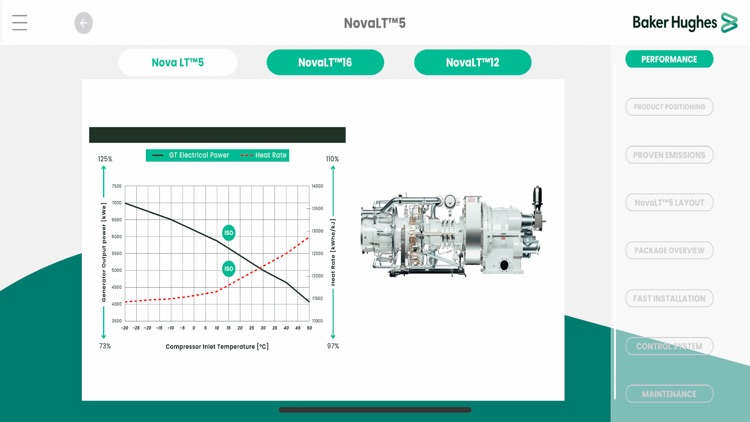Screen dimensions: 750x422
Task: Open Proven Emissions section
Action: pos(669,155)
